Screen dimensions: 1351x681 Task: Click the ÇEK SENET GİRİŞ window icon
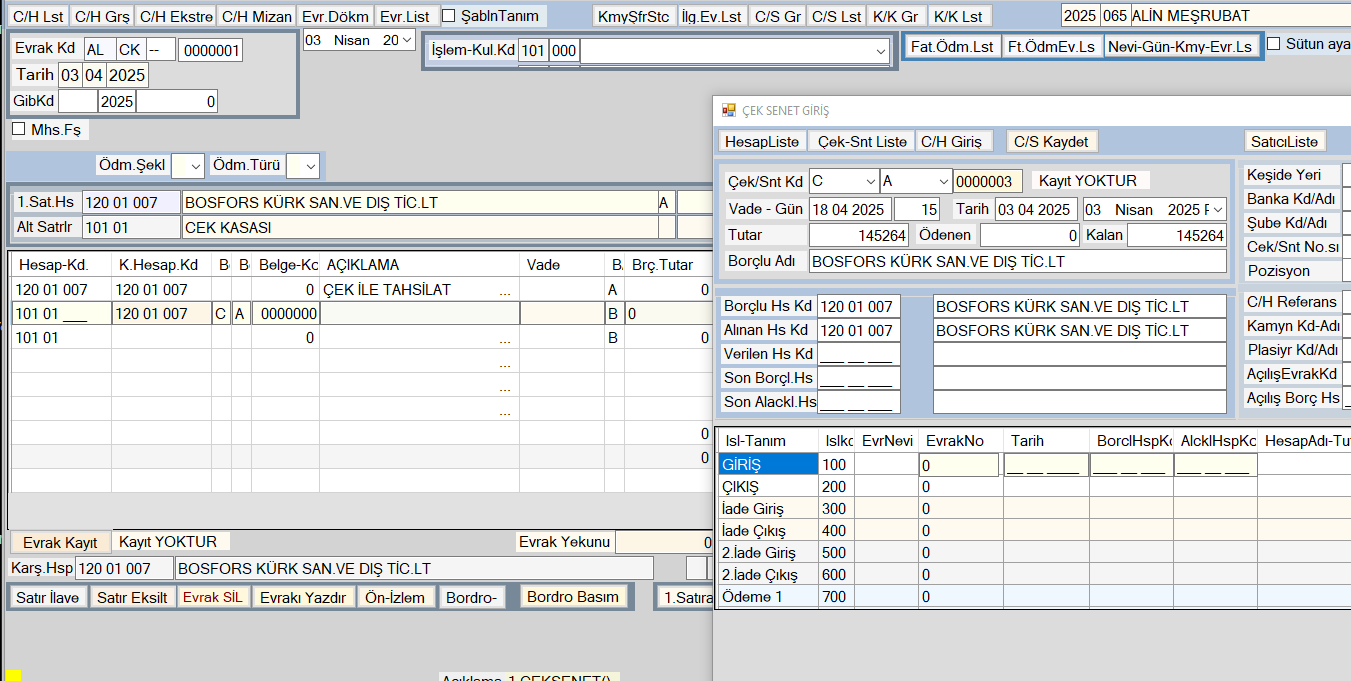tap(728, 110)
